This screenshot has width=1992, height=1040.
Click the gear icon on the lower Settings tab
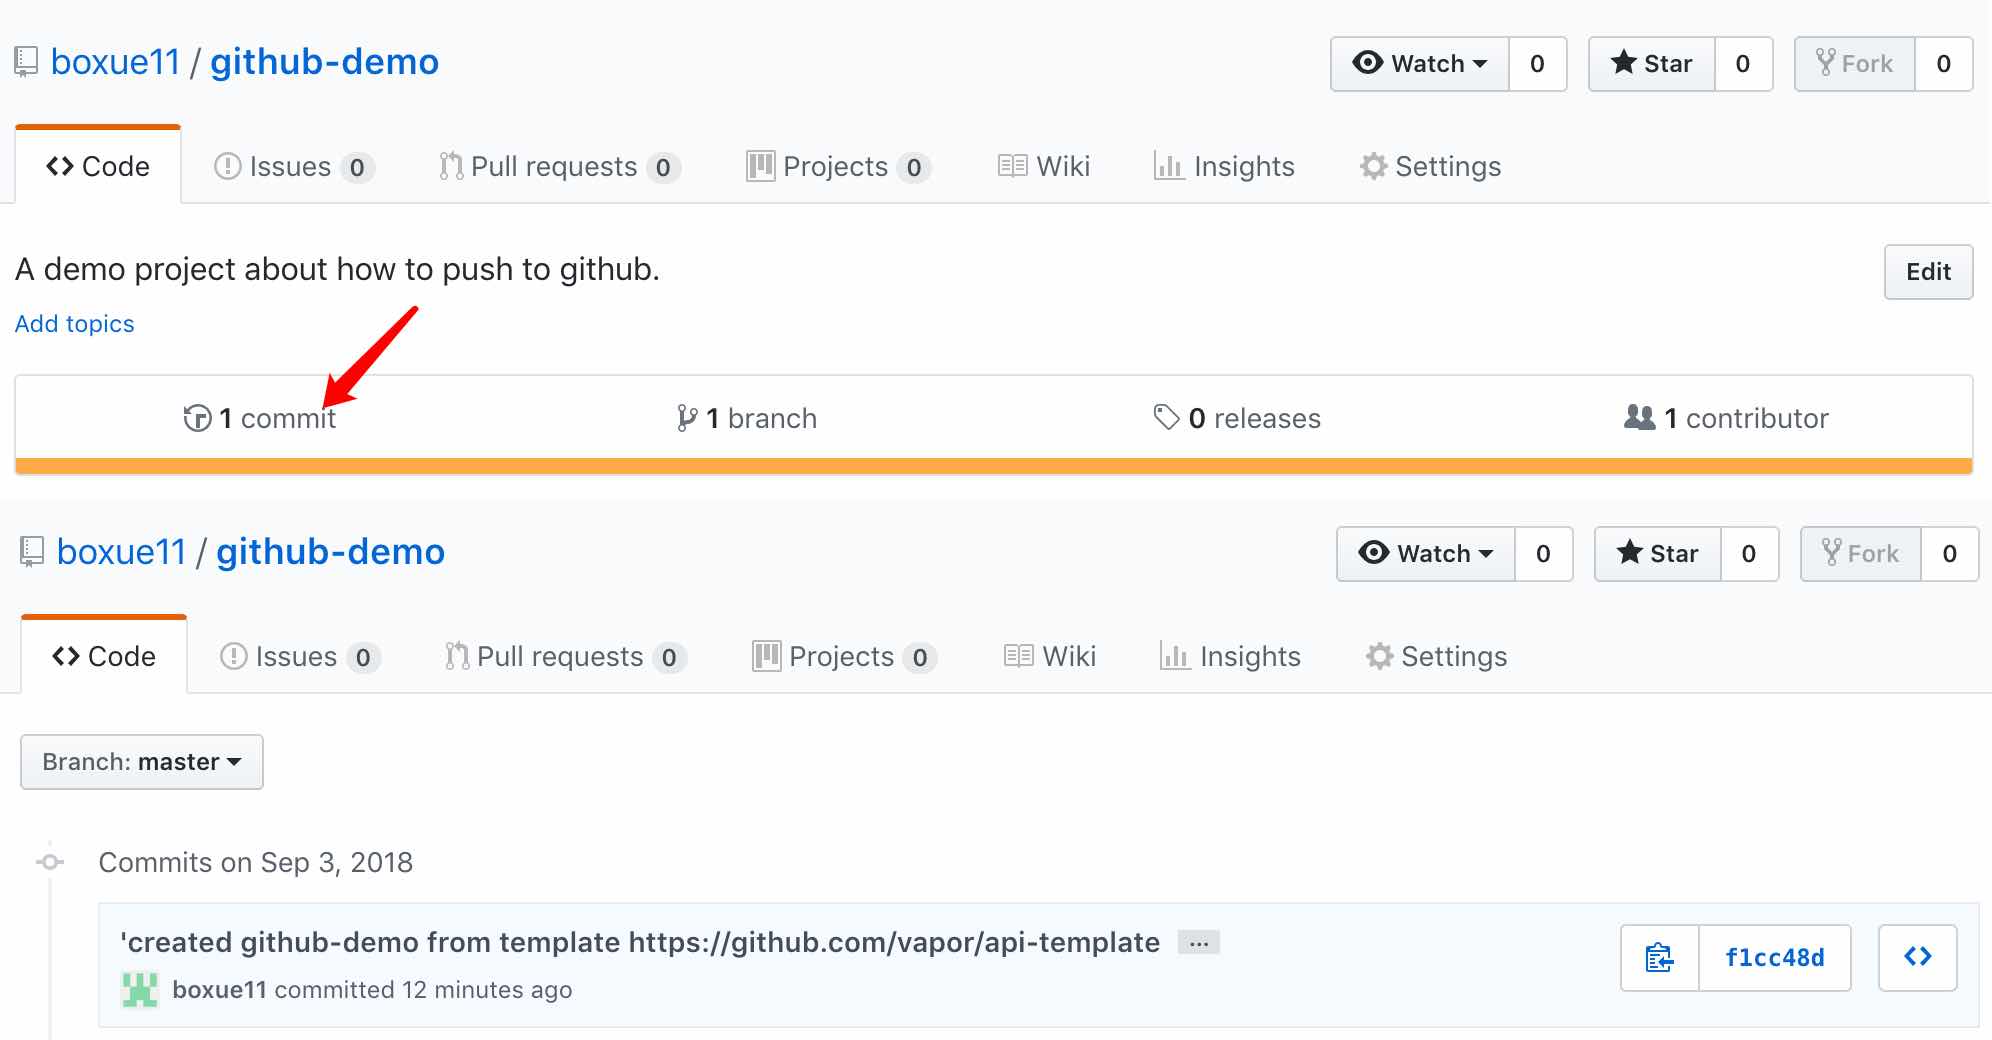1380,656
